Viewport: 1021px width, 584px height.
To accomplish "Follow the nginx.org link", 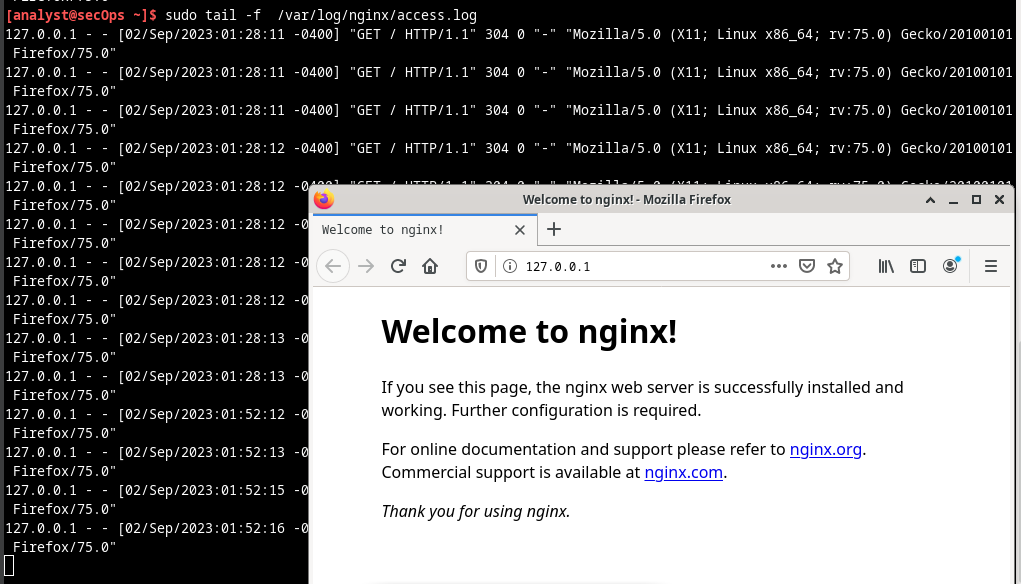I will click(825, 449).
